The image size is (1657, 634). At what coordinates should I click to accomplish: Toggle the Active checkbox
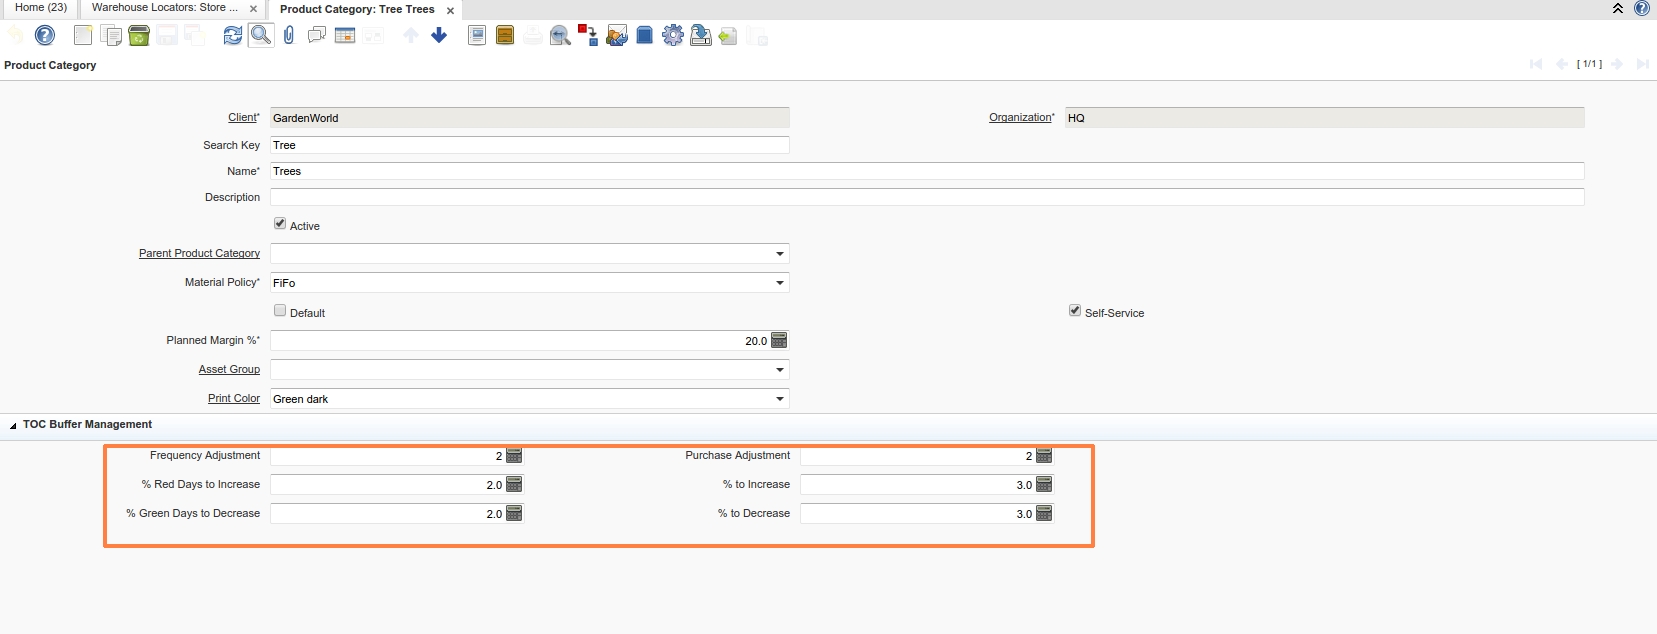click(x=280, y=224)
